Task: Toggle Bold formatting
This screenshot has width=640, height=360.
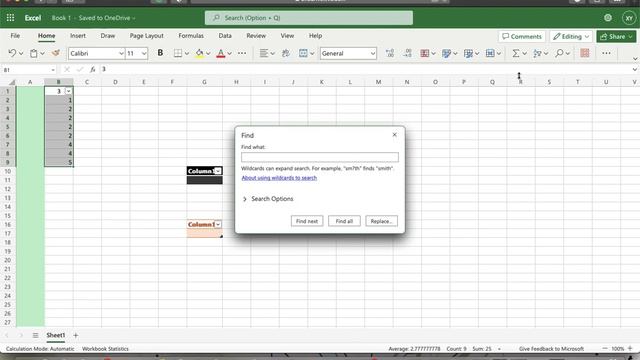Action: (x=160, y=53)
